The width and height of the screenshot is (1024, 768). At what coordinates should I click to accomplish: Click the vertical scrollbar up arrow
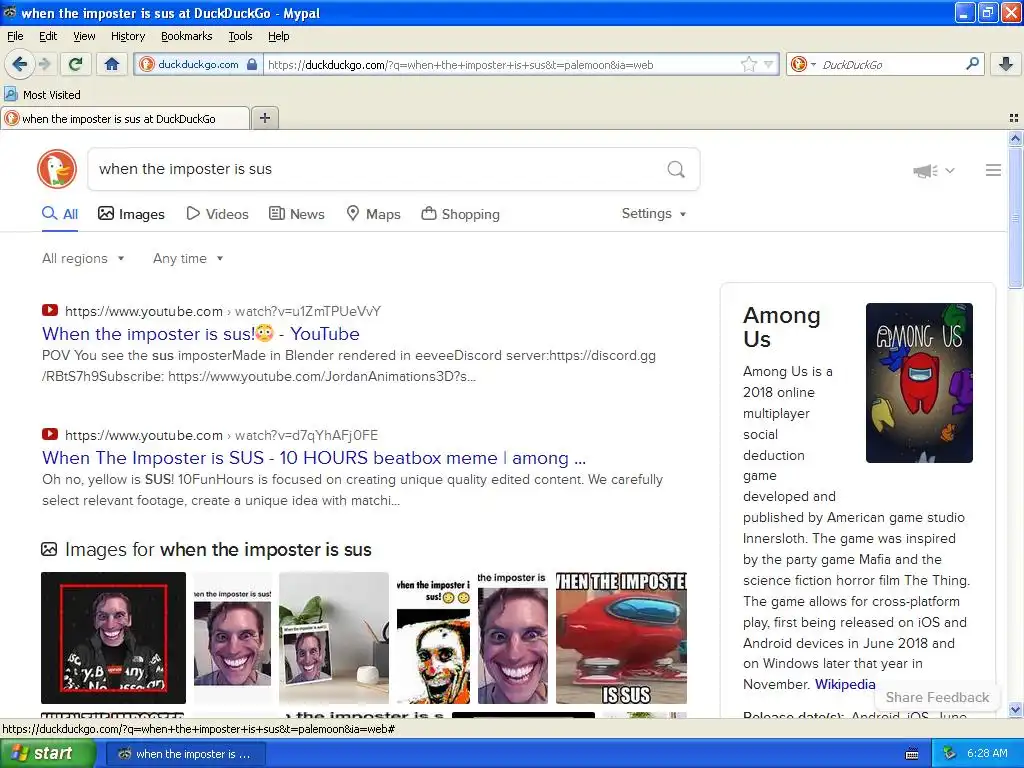click(1016, 138)
